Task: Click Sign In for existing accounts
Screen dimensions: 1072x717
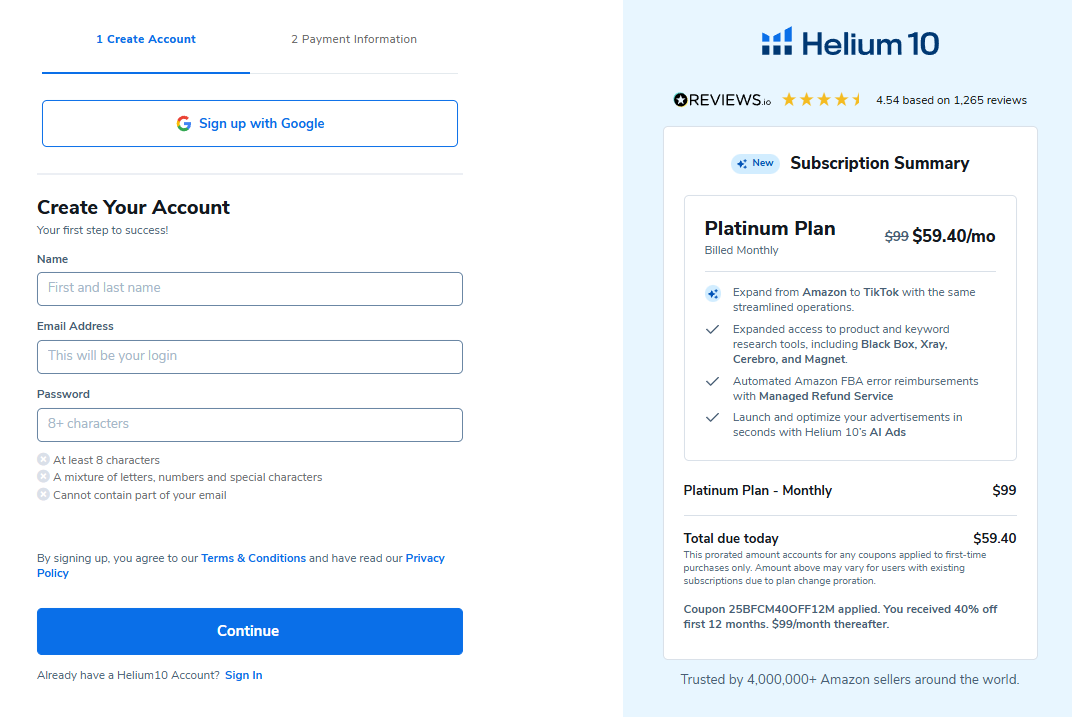Action: [x=243, y=674]
